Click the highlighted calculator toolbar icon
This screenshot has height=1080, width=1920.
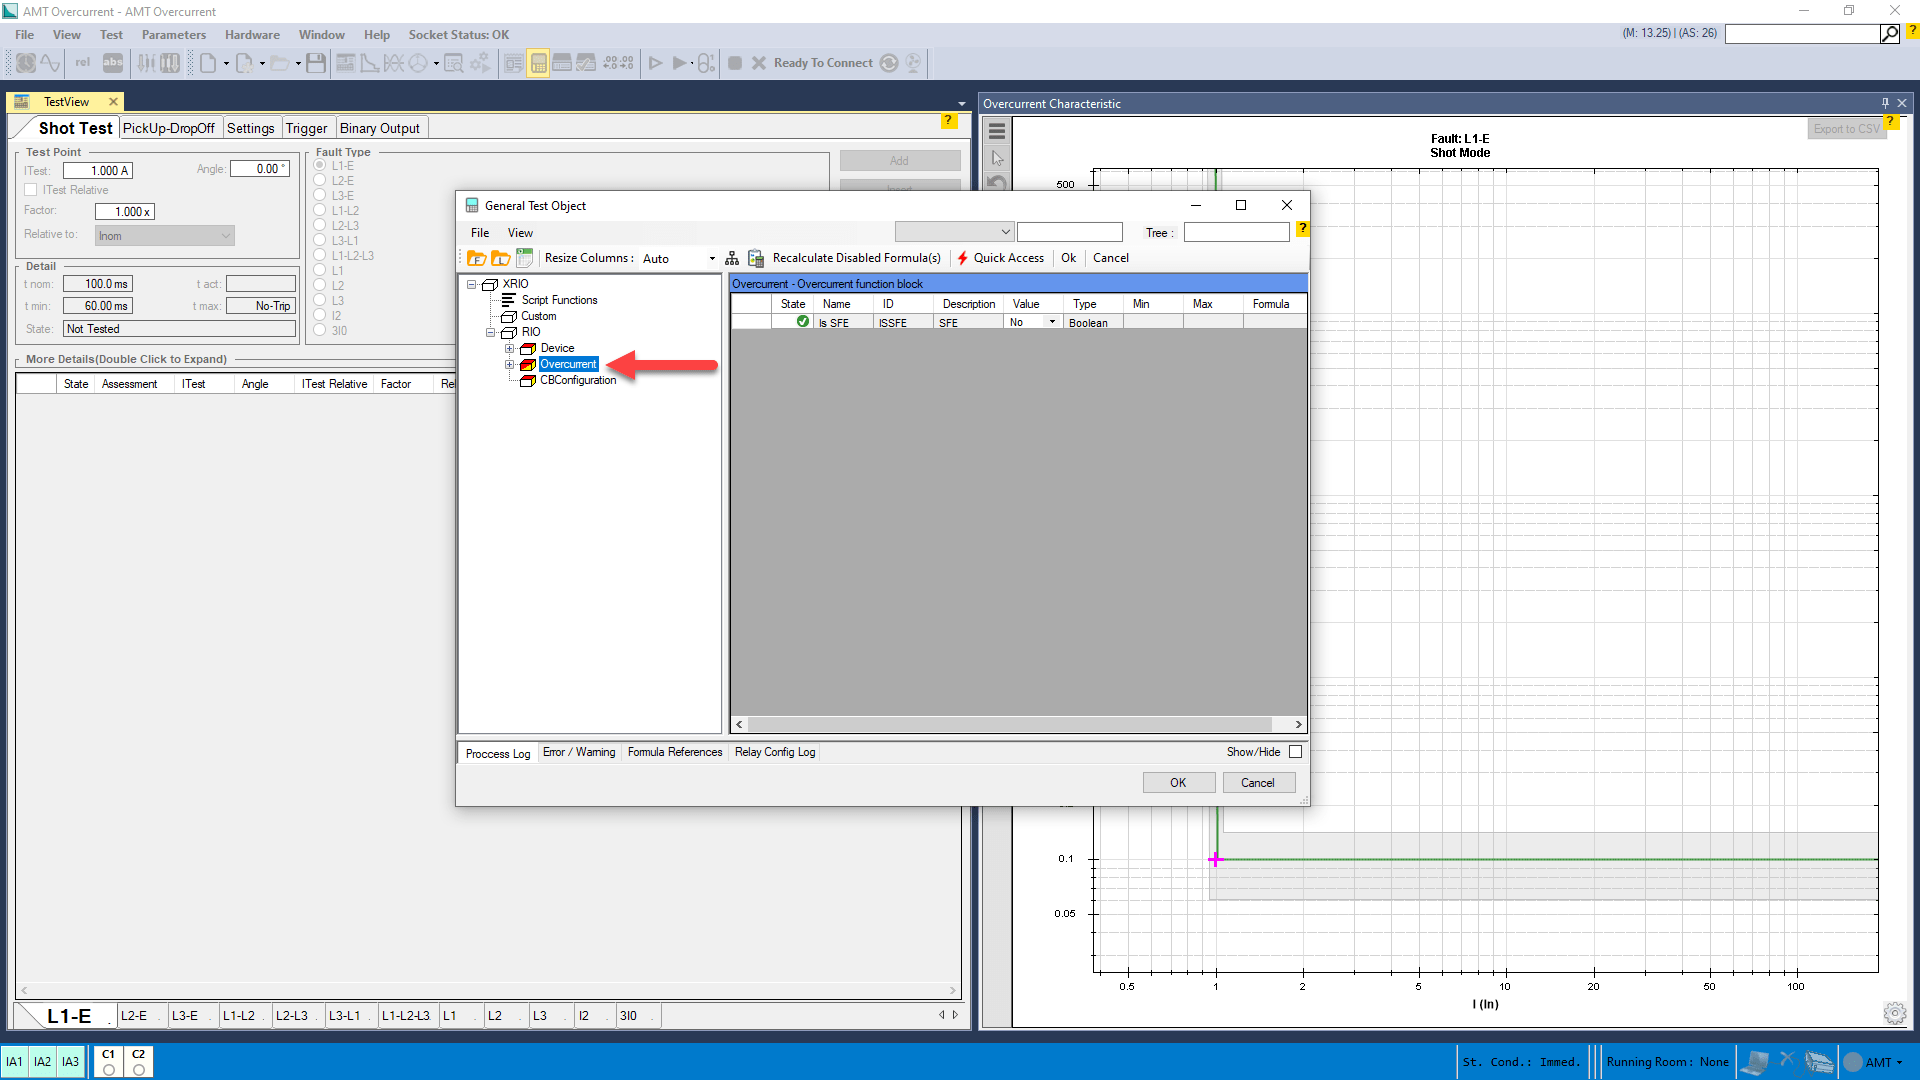[538, 63]
